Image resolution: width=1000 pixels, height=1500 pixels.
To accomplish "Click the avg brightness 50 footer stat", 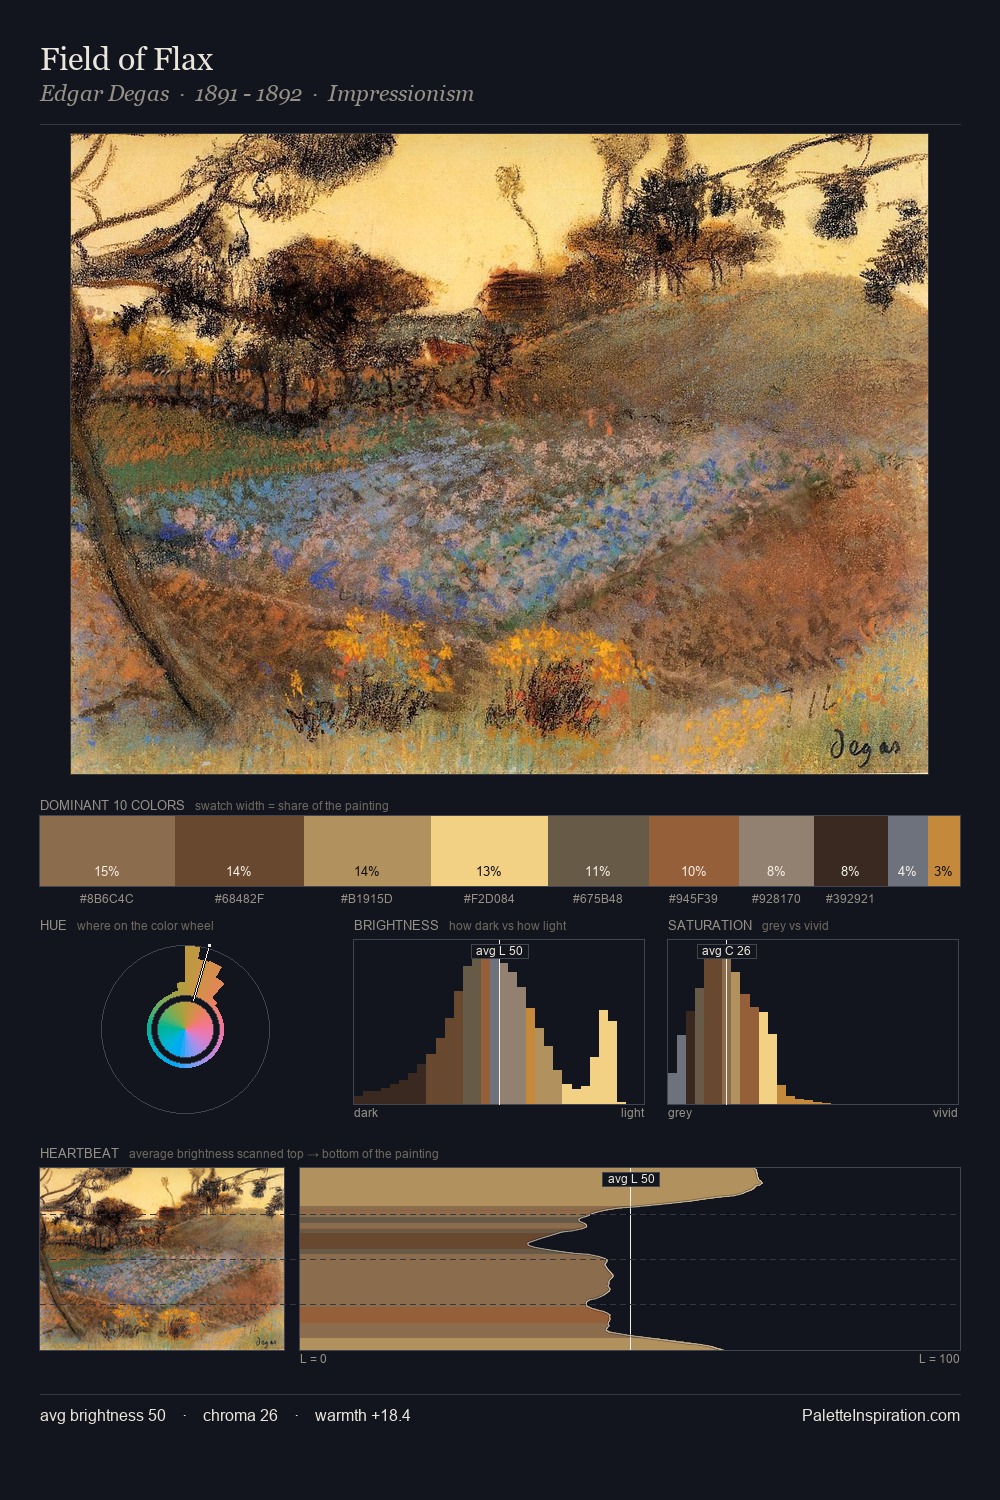I will 103,1415.
